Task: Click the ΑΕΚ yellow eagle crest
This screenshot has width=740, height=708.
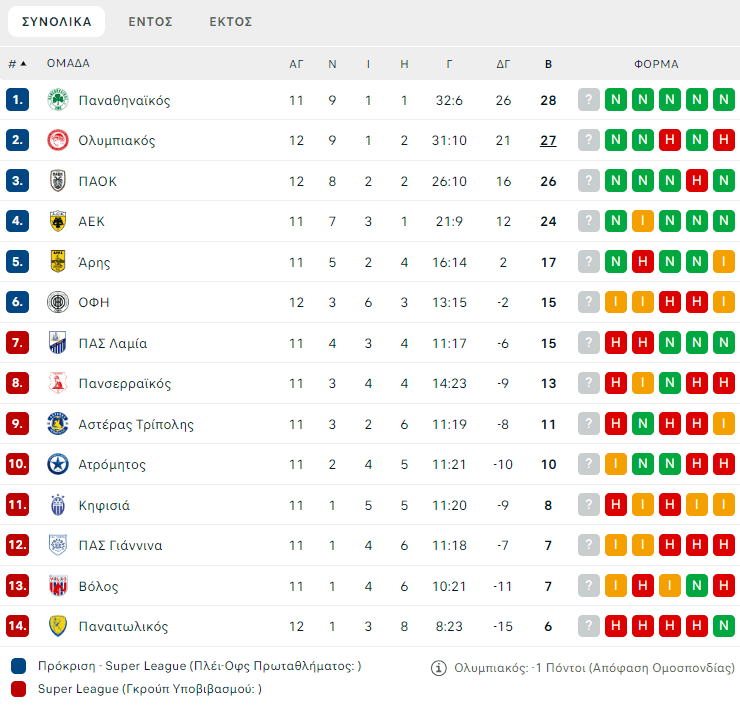Action: click(x=57, y=222)
